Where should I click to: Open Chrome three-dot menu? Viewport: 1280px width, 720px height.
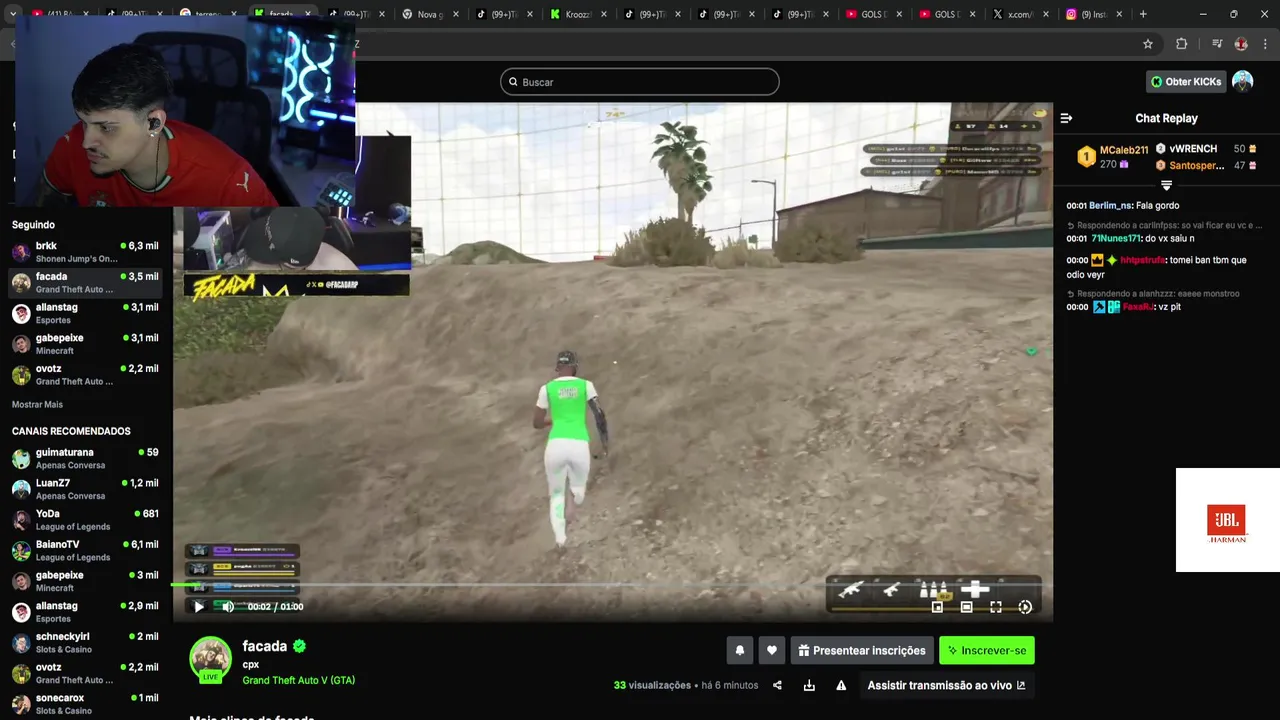coord(1266,44)
